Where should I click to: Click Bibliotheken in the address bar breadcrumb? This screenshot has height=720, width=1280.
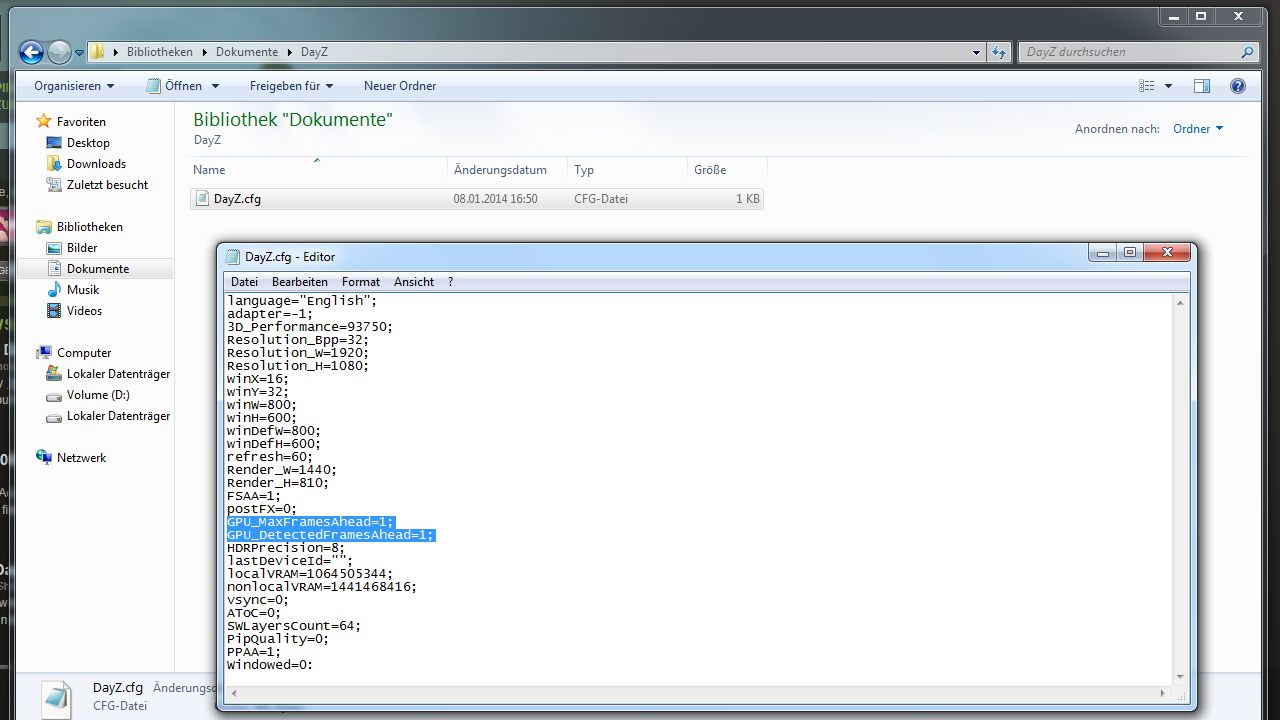[161, 52]
